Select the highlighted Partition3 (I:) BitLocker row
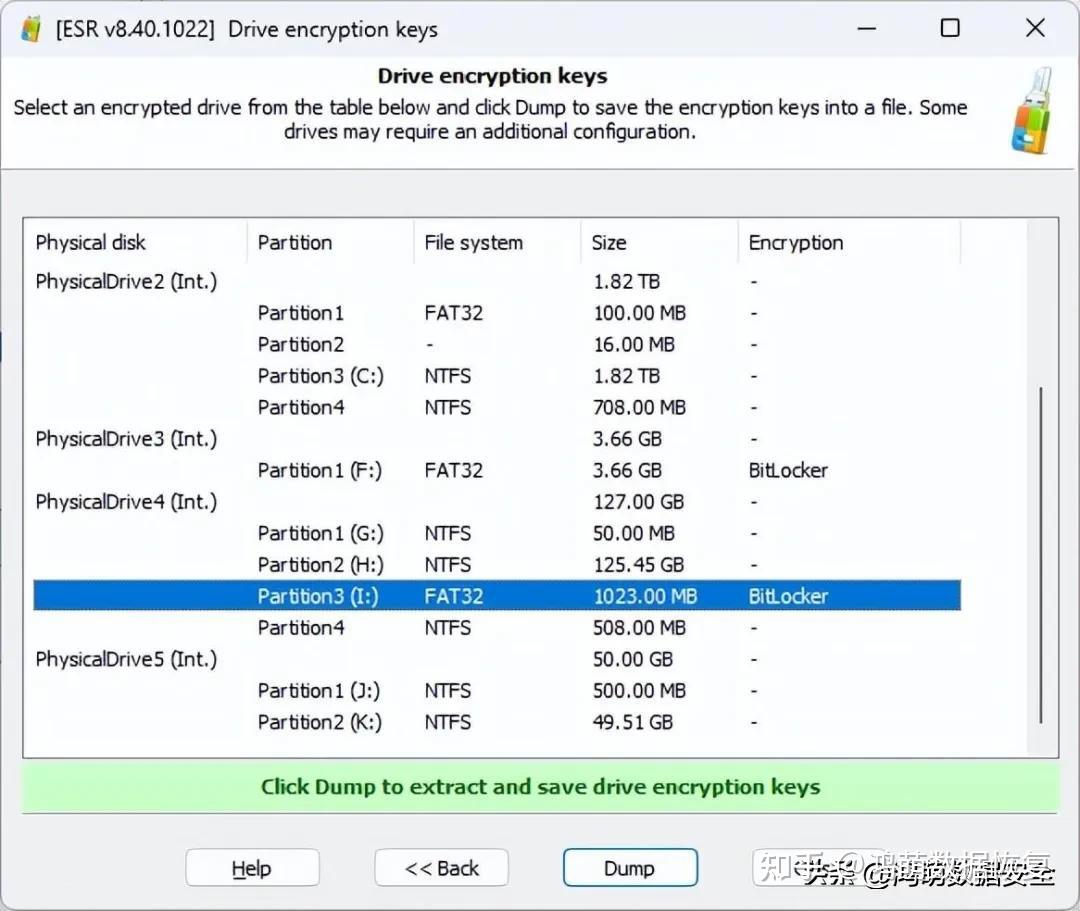 click(x=400, y=595)
